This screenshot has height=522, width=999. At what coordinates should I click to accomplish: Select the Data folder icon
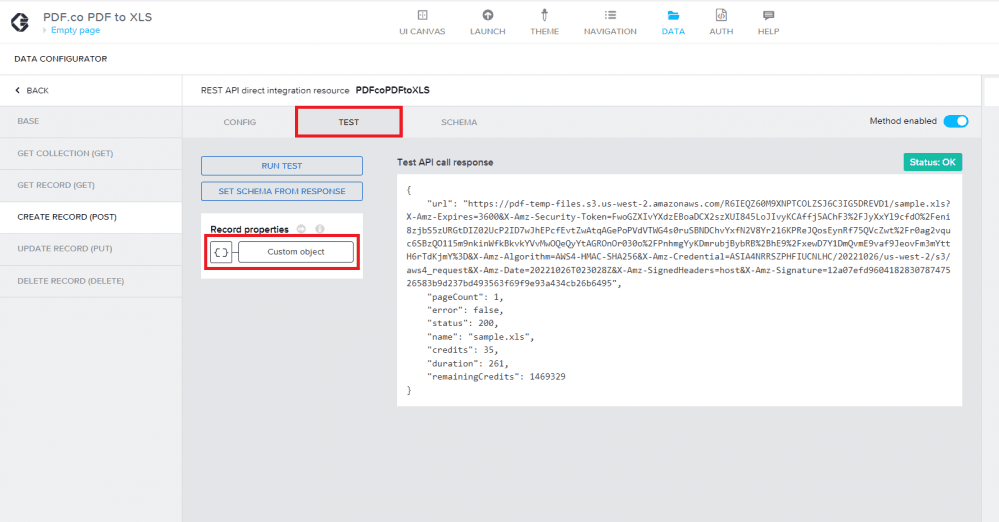pyautogui.click(x=673, y=15)
